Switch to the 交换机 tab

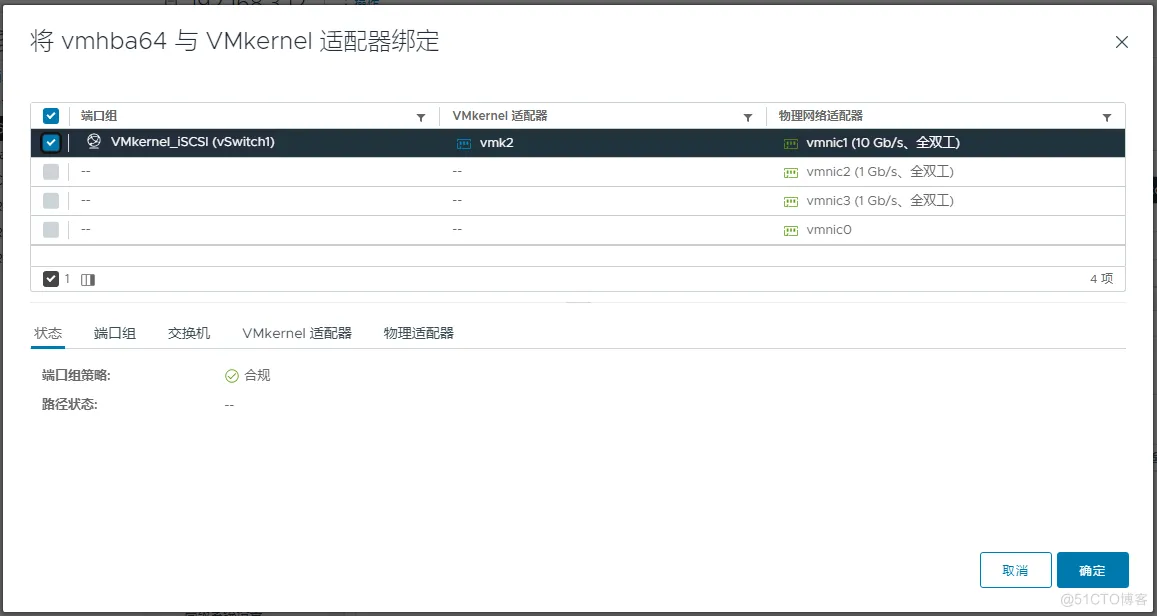tap(189, 333)
